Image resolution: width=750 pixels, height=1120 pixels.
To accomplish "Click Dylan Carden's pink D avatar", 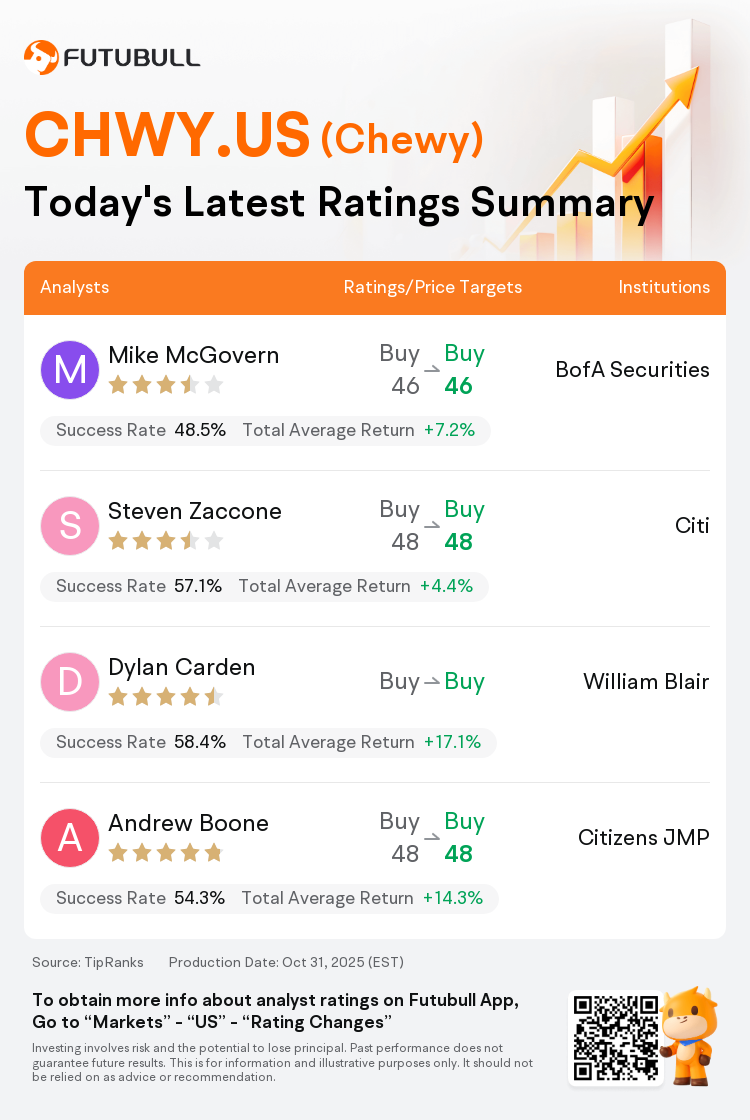I will click(x=70, y=682).
